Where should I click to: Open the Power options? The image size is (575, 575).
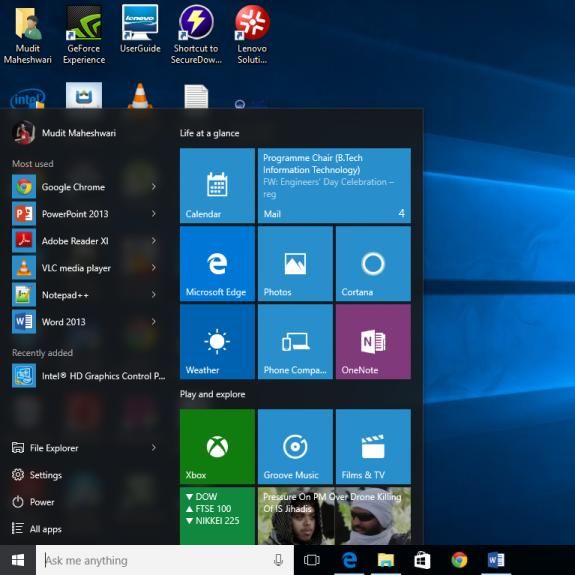(33, 502)
